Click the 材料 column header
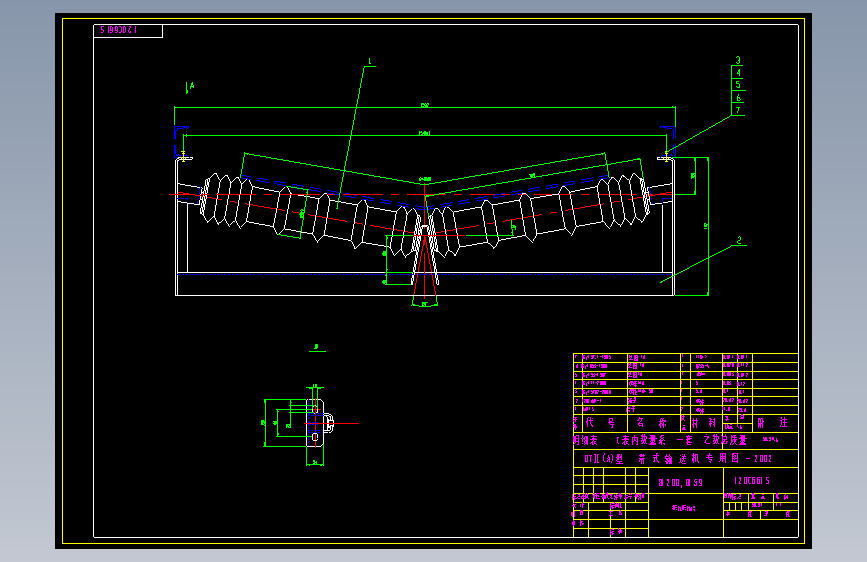Viewport: 867px width, 562px height. tap(704, 423)
